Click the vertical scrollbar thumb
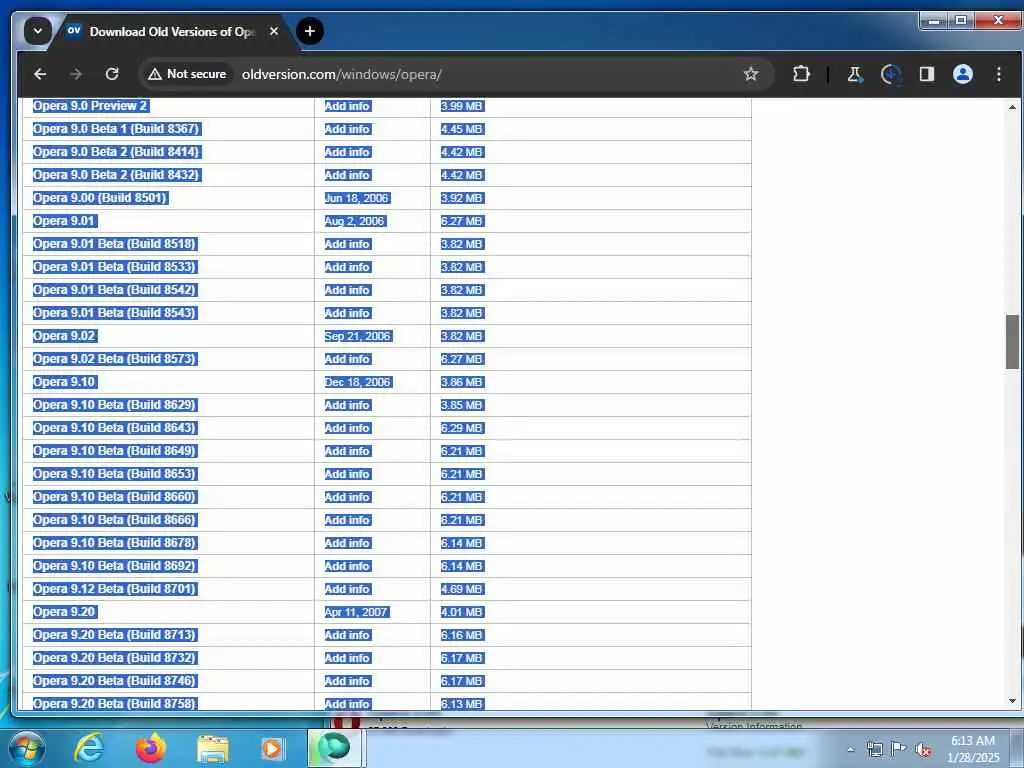This screenshot has width=1024, height=768. 1012,342
